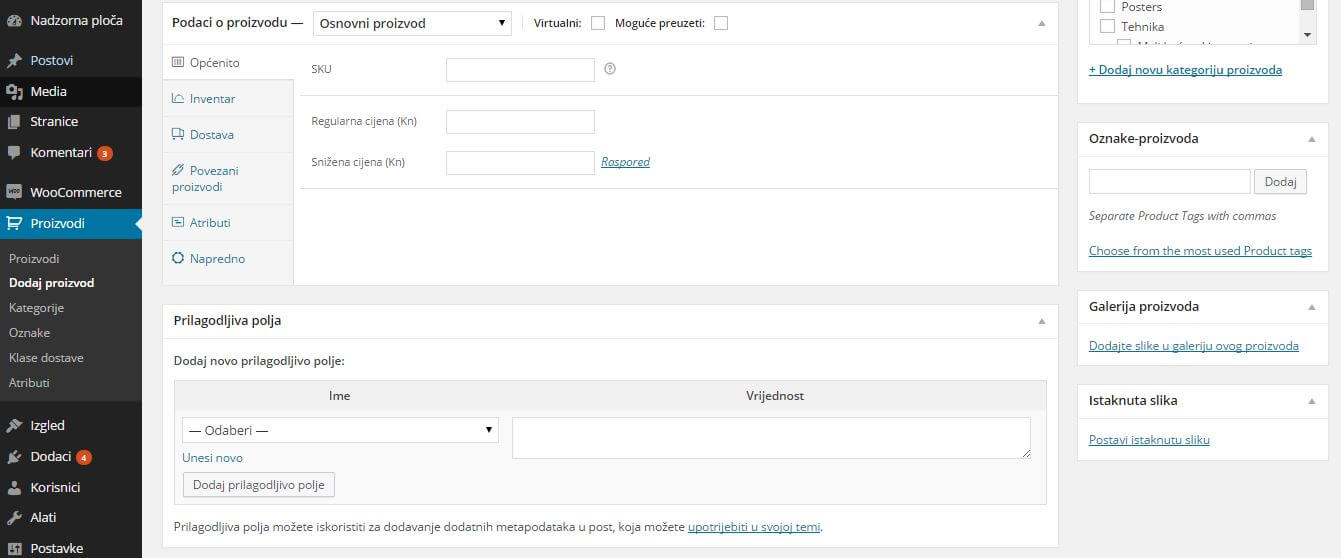1341x558 pixels.
Task: Click the Izgled paintbrush icon
Action: click(x=14, y=426)
